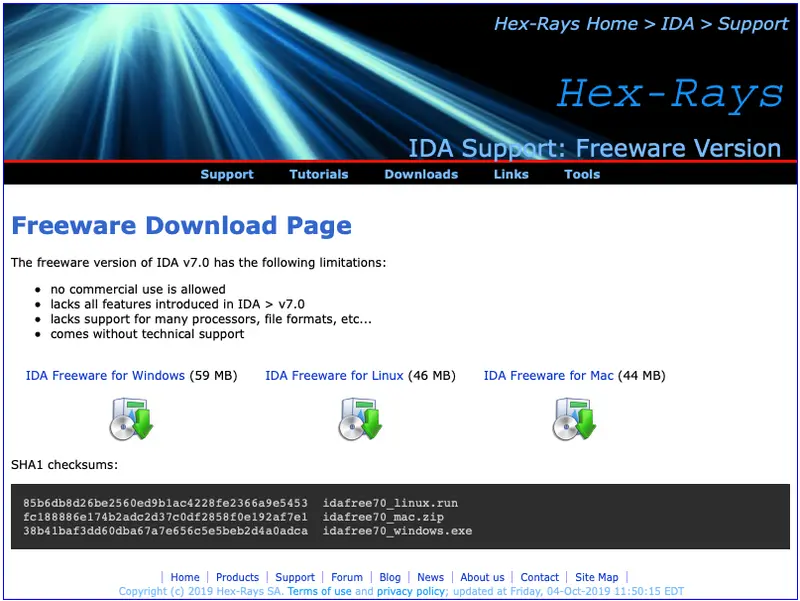Open the Tutorials navigation item
Viewport: 800px width, 601px height.
pyautogui.click(x=318, y=174)
